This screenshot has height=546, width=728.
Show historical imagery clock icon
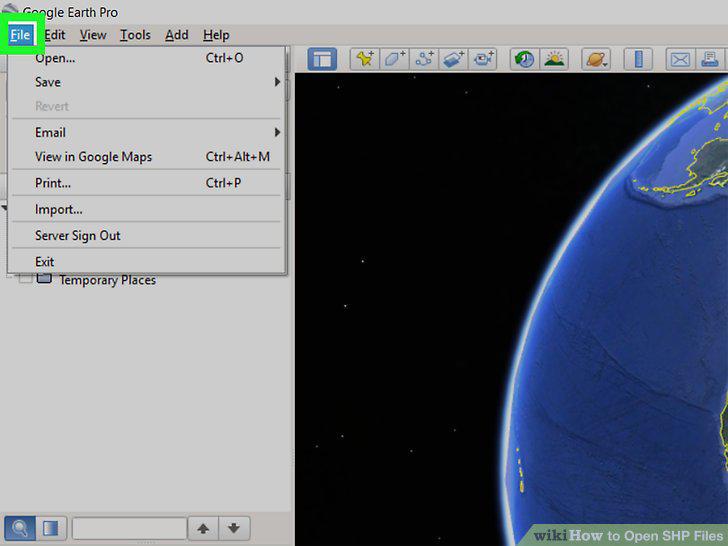(525, 59)
